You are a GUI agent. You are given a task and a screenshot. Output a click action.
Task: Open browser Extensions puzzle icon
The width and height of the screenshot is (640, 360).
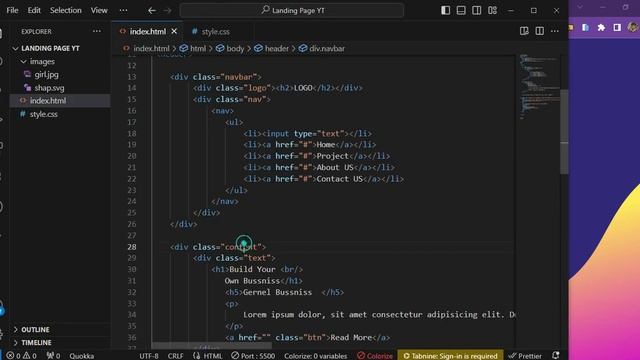(x=601, y=28)
